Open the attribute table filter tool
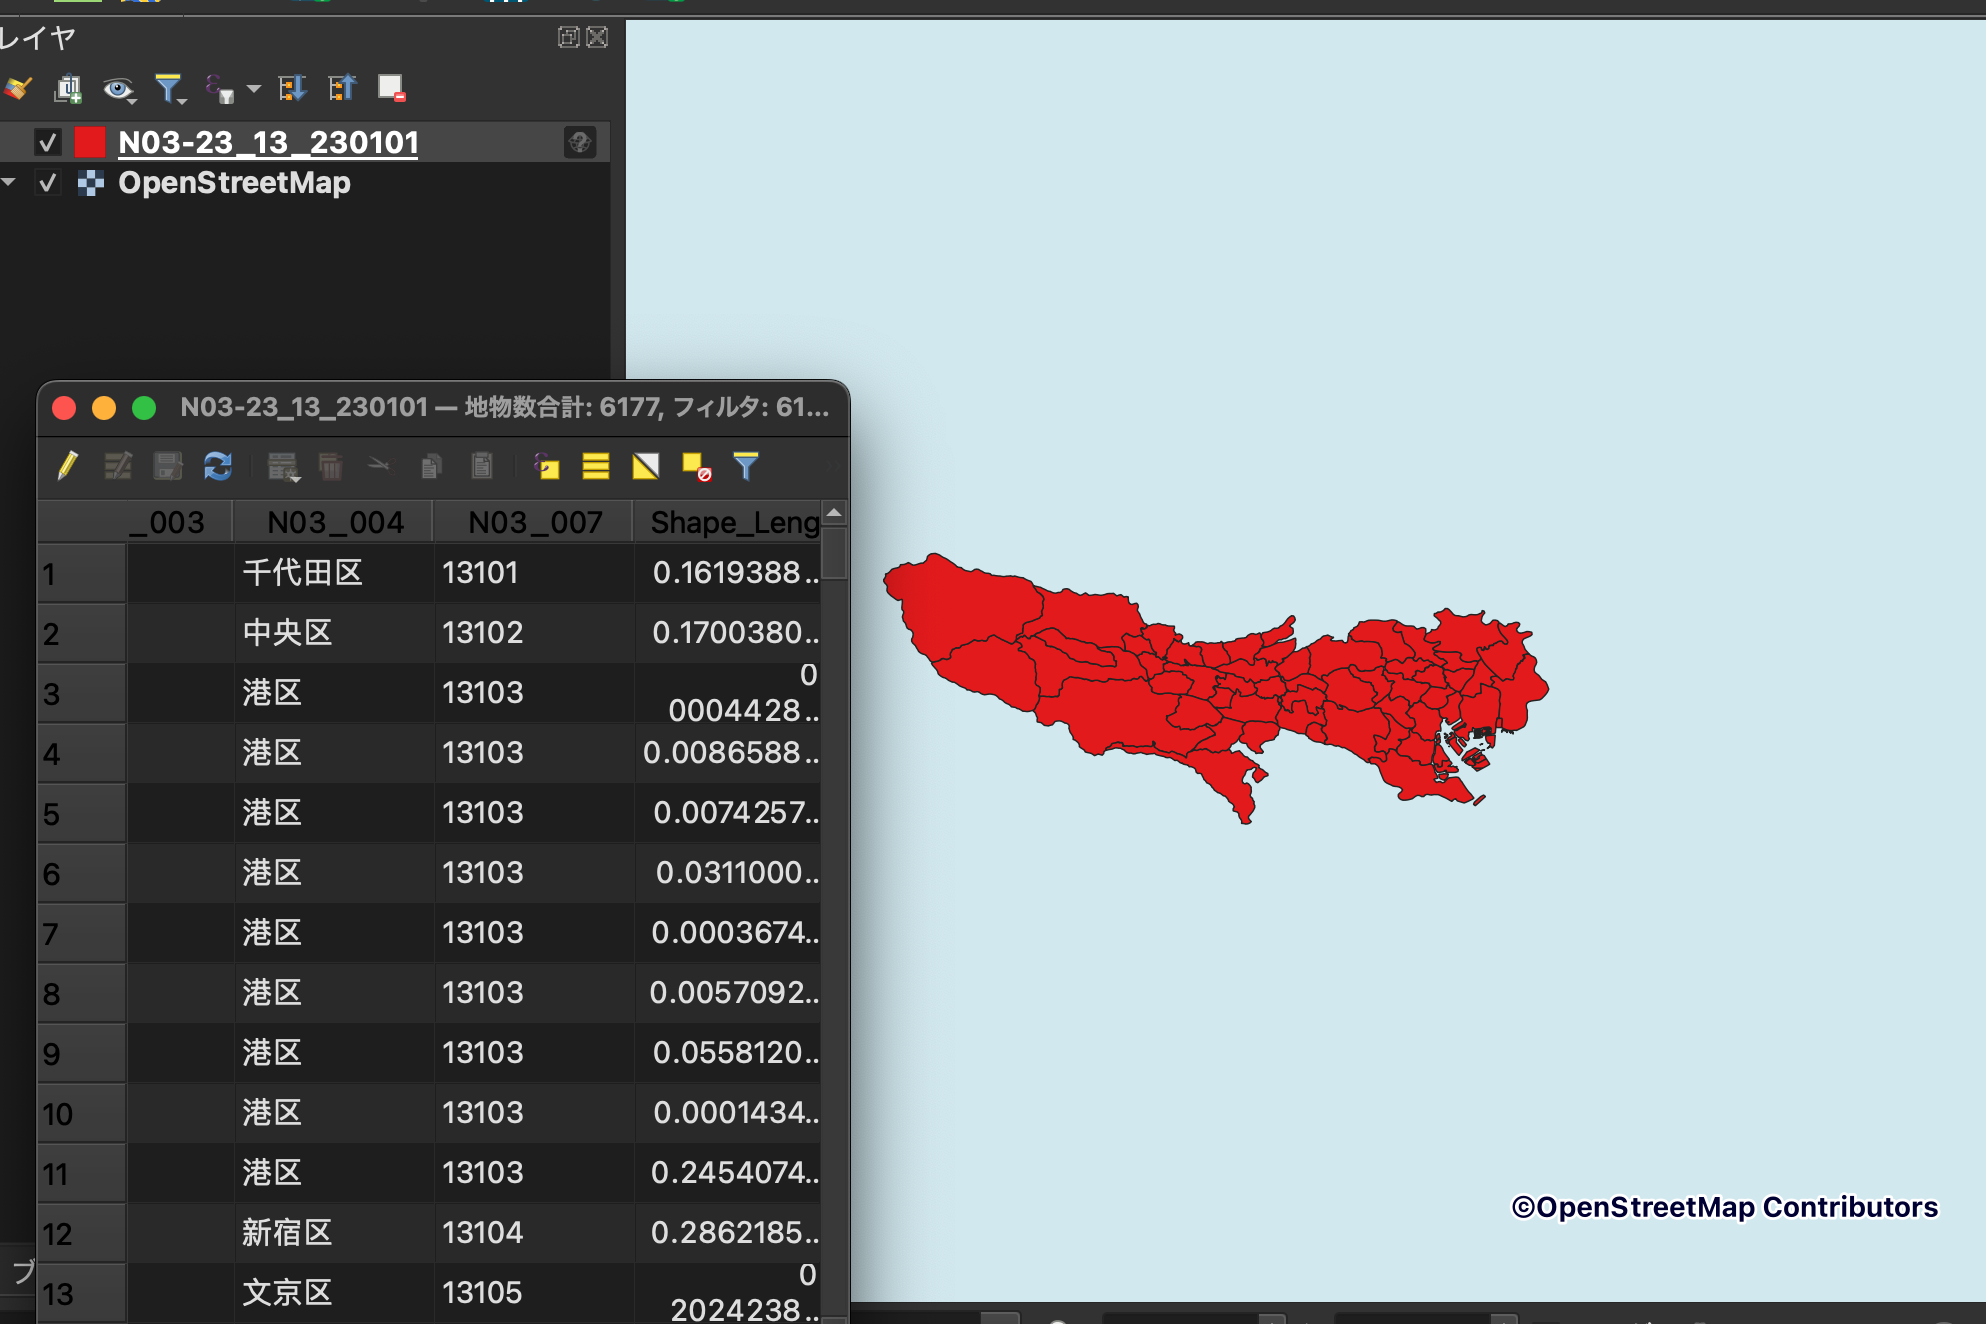1986x1324 pixels. [x=746, y=466]
